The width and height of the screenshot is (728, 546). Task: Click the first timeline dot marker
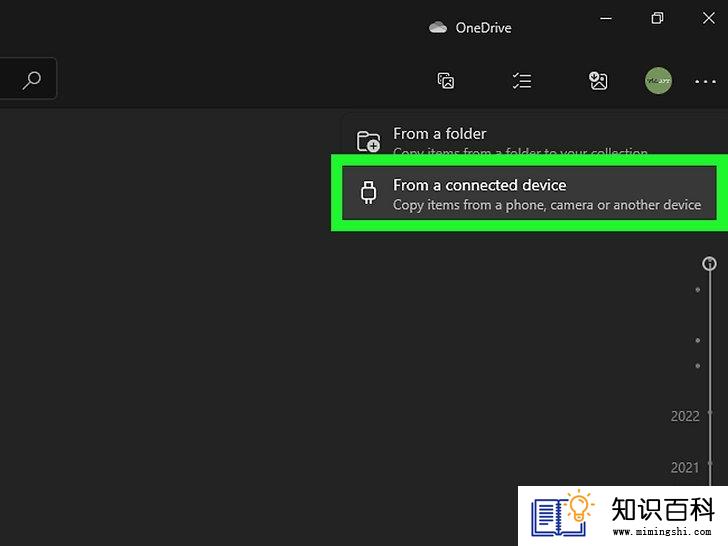(x=697, y=290)
